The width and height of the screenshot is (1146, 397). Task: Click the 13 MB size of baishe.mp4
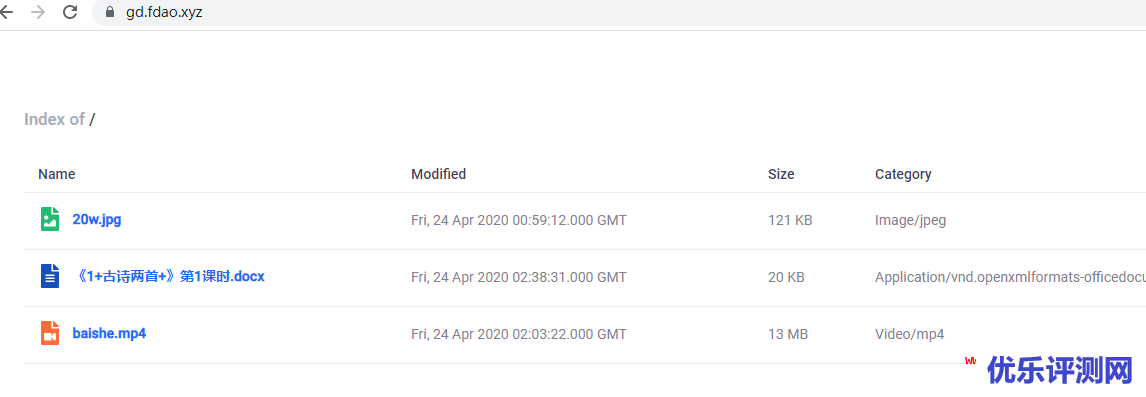click(x=788, y=334)
